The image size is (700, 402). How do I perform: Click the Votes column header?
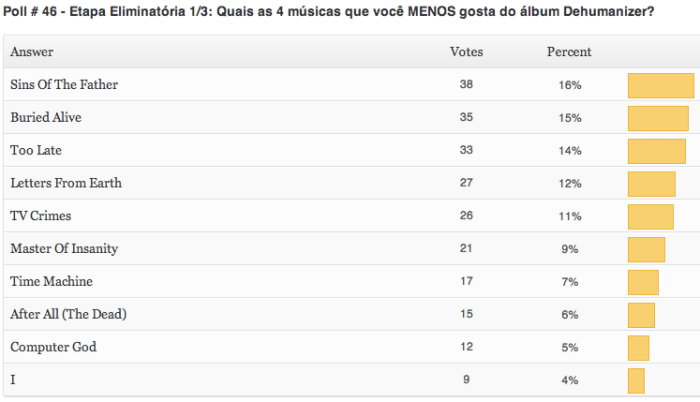coord(466,52)
